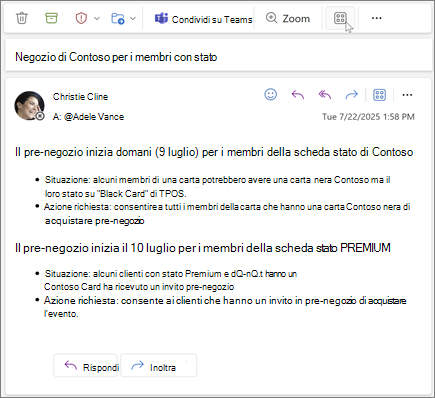Viewport: 435px width, 398px height.
Task: Open the Move to folder dropdown arrow
Action: (133, 18)
